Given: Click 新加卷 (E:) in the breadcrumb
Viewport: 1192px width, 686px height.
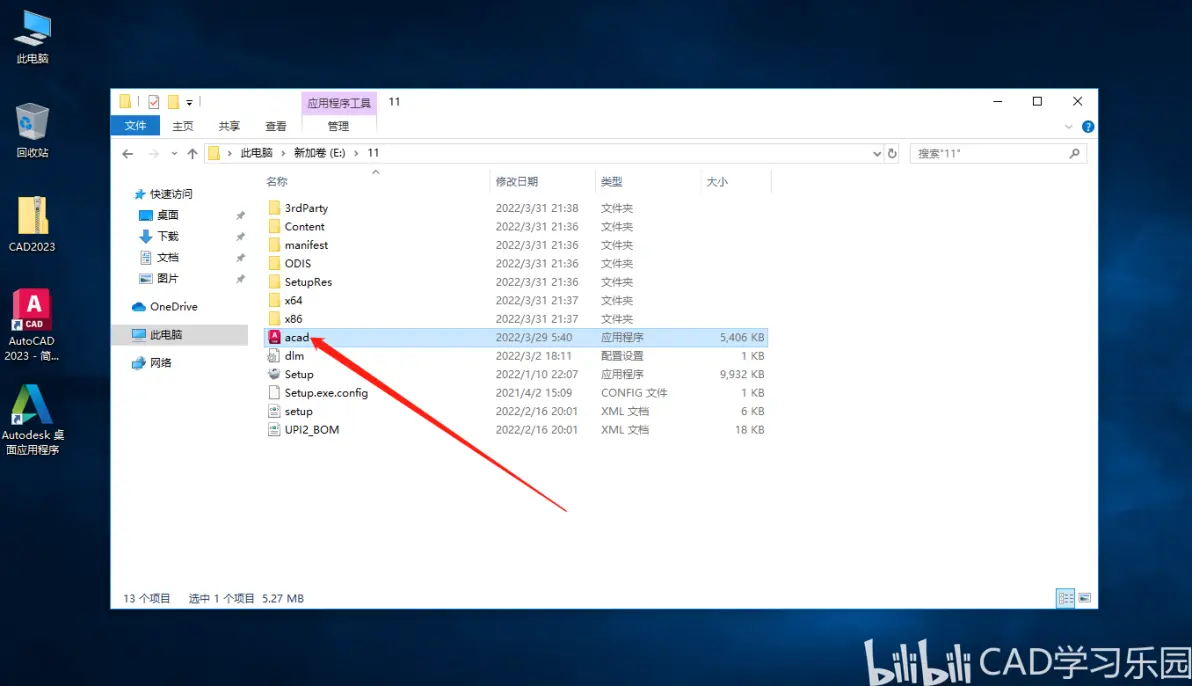Looking at the screenshot, I should pos(319,154).
